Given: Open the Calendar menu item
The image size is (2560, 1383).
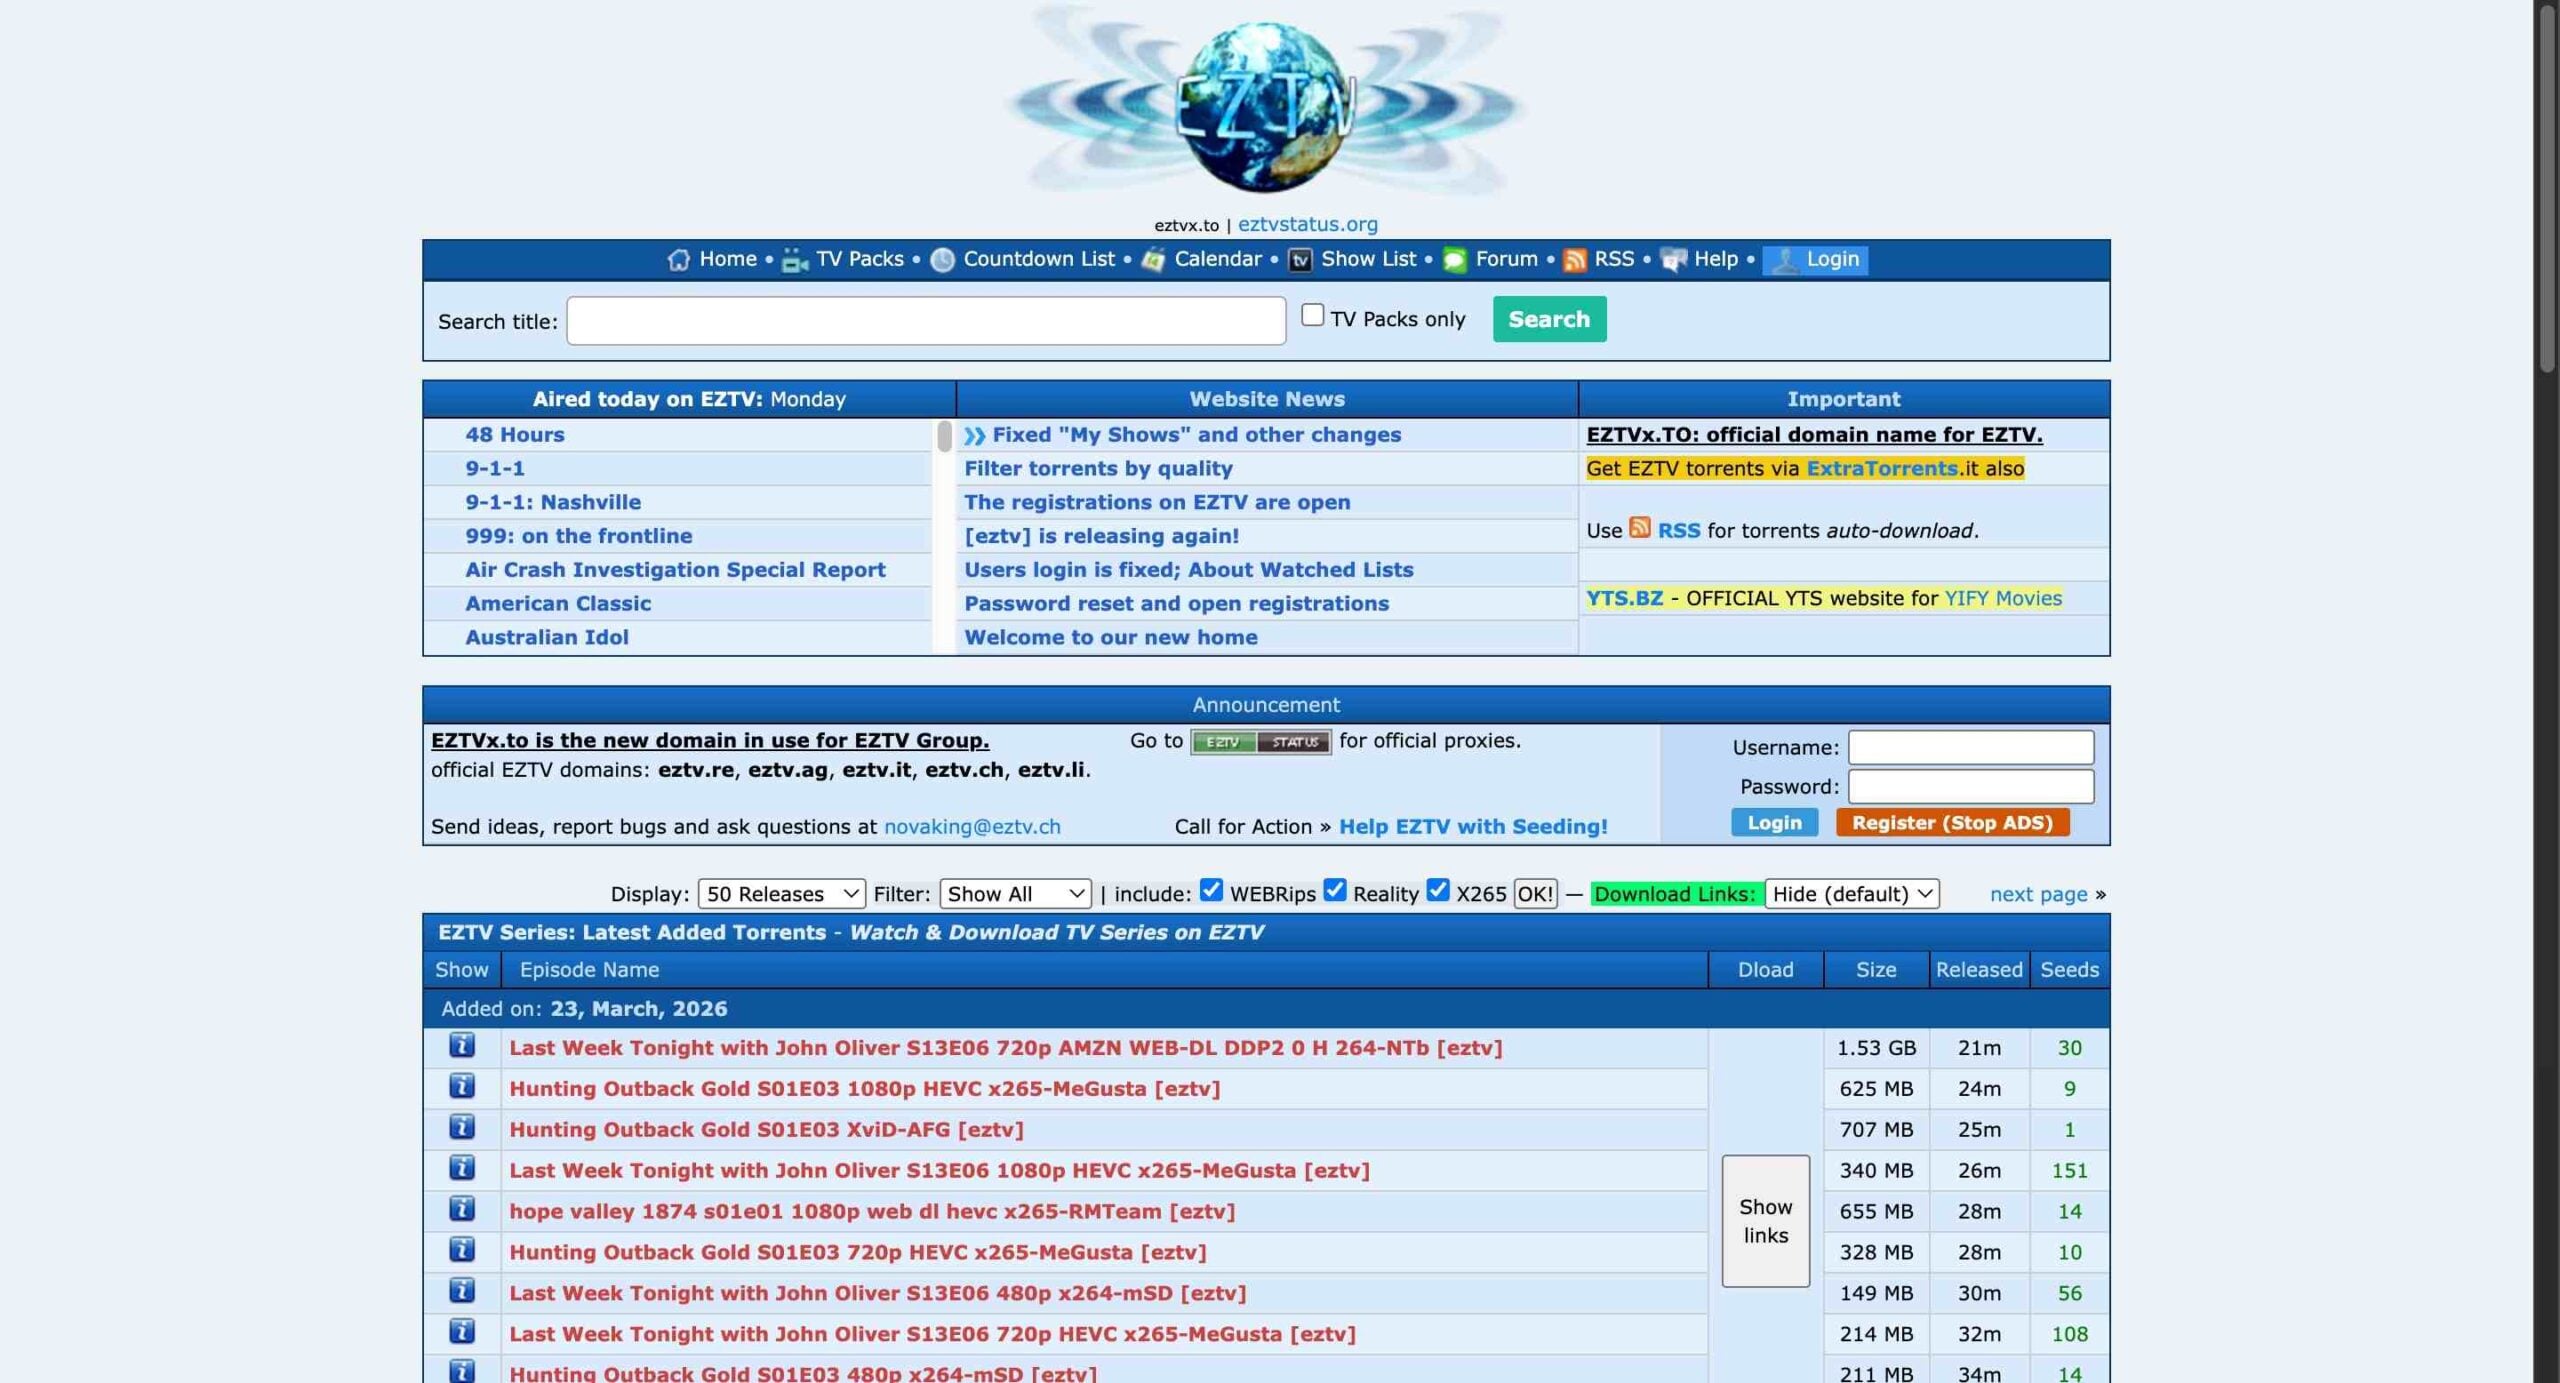Looking at the screenshot, I should coord(1217,259).
